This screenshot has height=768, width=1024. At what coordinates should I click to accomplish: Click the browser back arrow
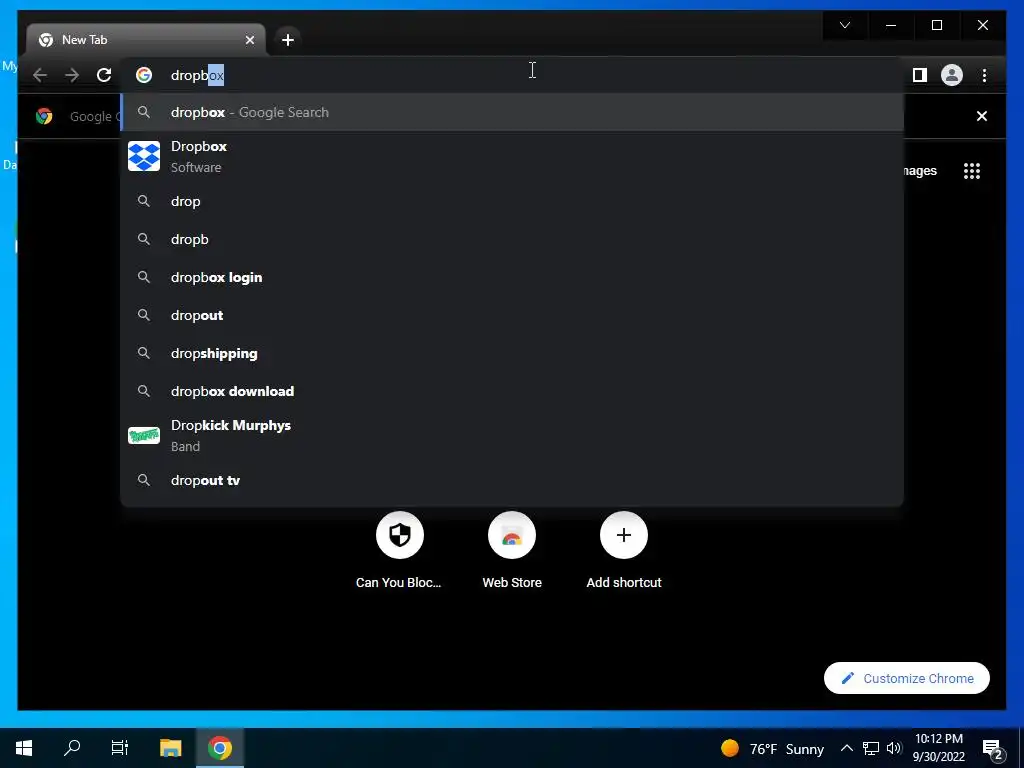[40, 75]
